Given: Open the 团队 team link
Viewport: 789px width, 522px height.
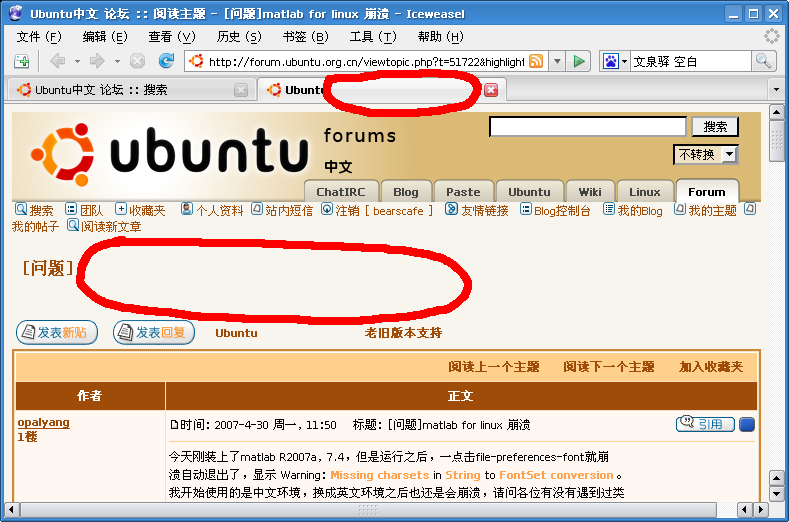Looking at the screenshot, I should click(84, 210).
